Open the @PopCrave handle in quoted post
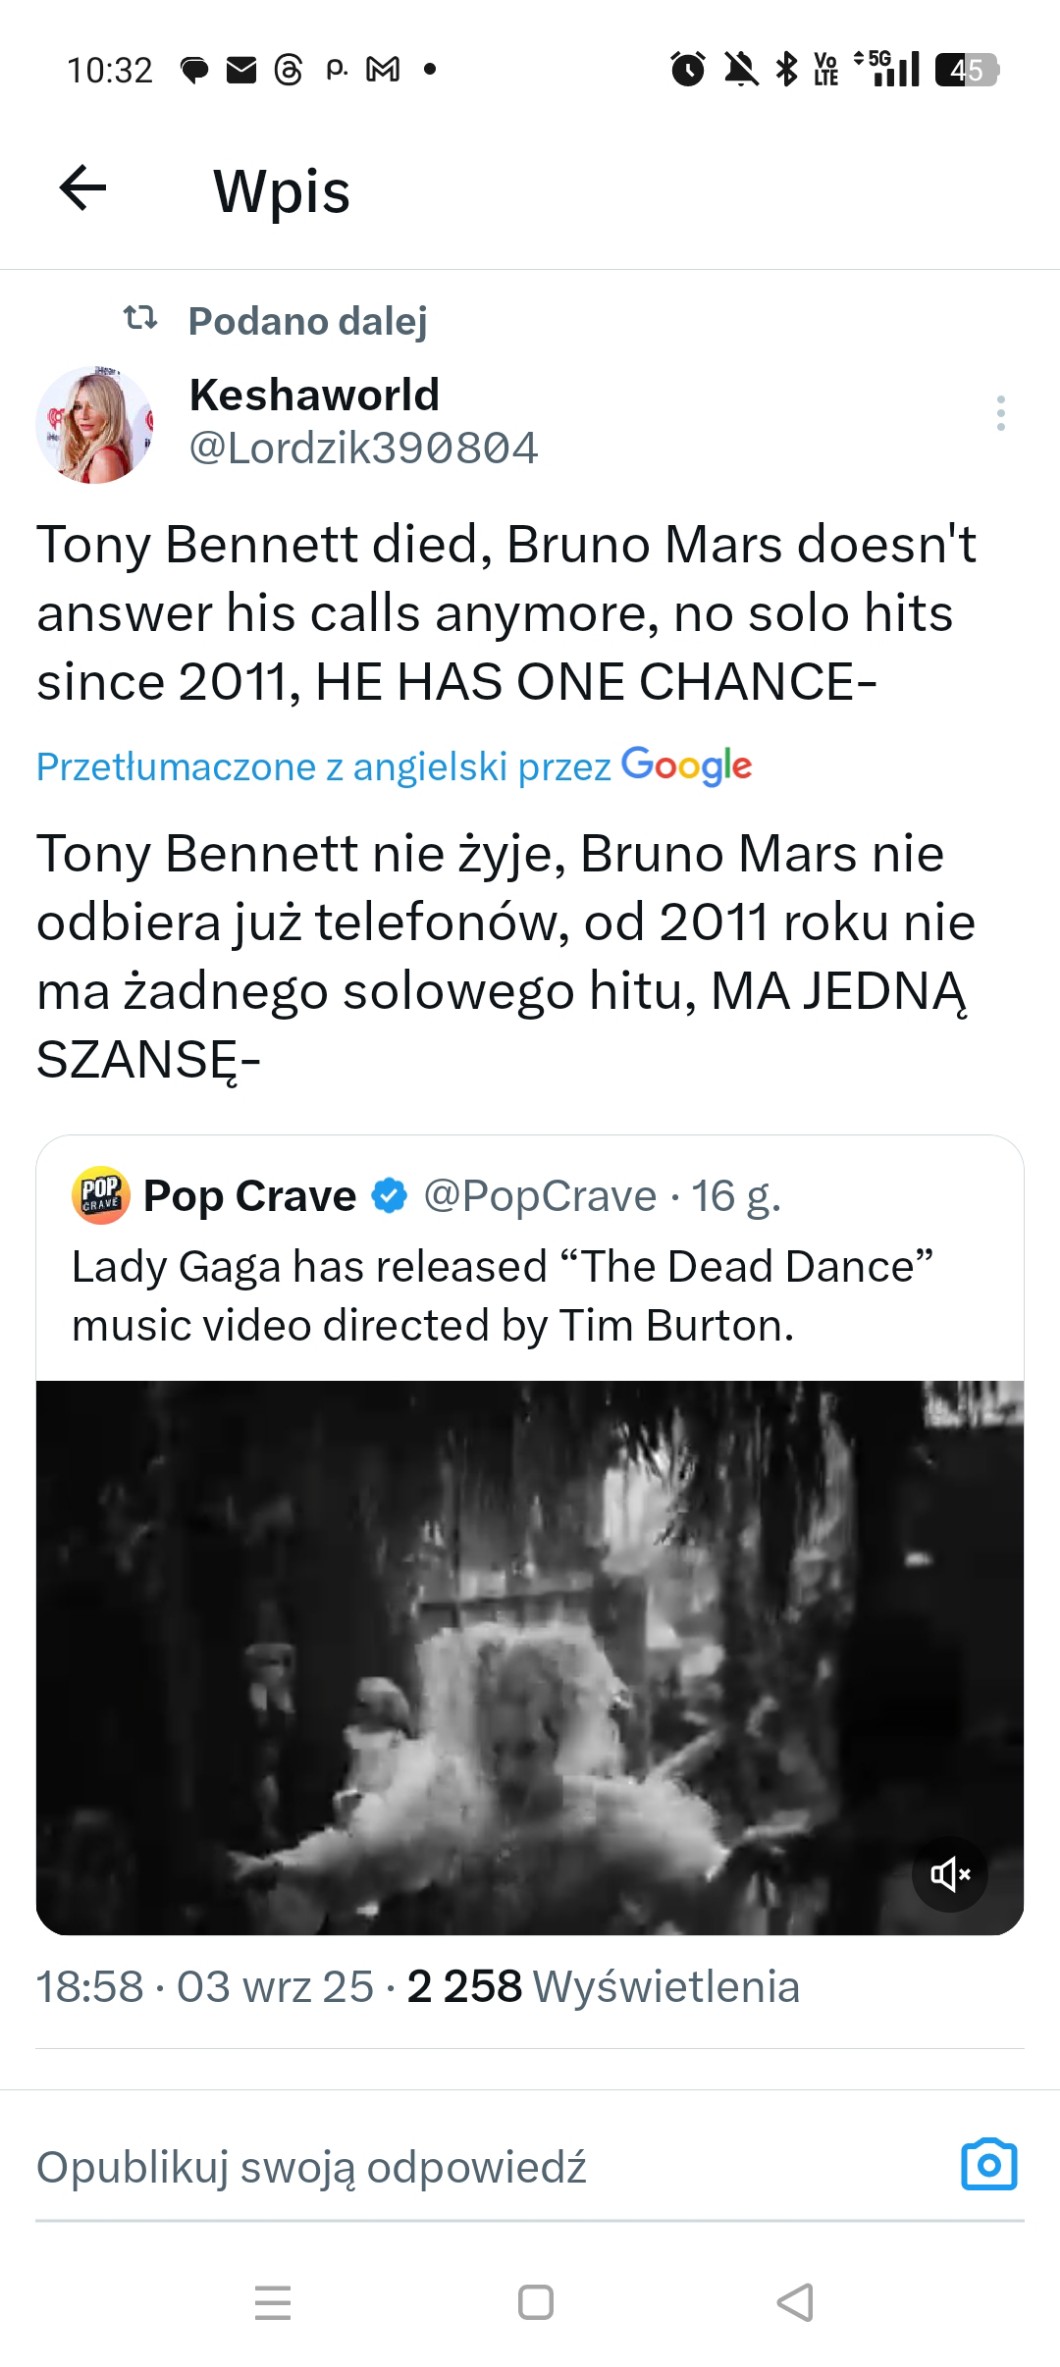The height and width of the screenshot is (2367, 1060). pyautogui.click(x=540, y=1196)
